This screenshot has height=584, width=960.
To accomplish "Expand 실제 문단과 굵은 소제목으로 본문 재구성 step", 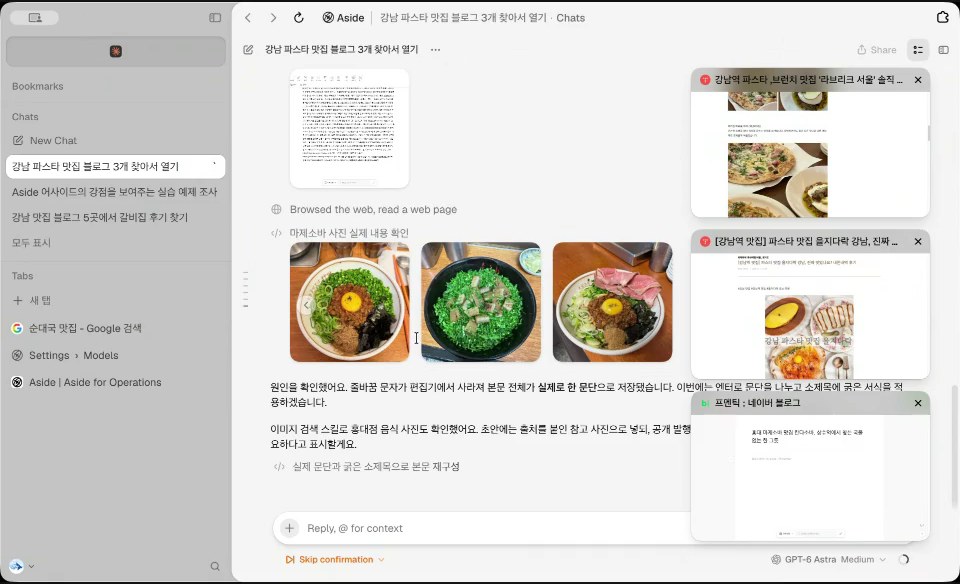I will point(375,466).
